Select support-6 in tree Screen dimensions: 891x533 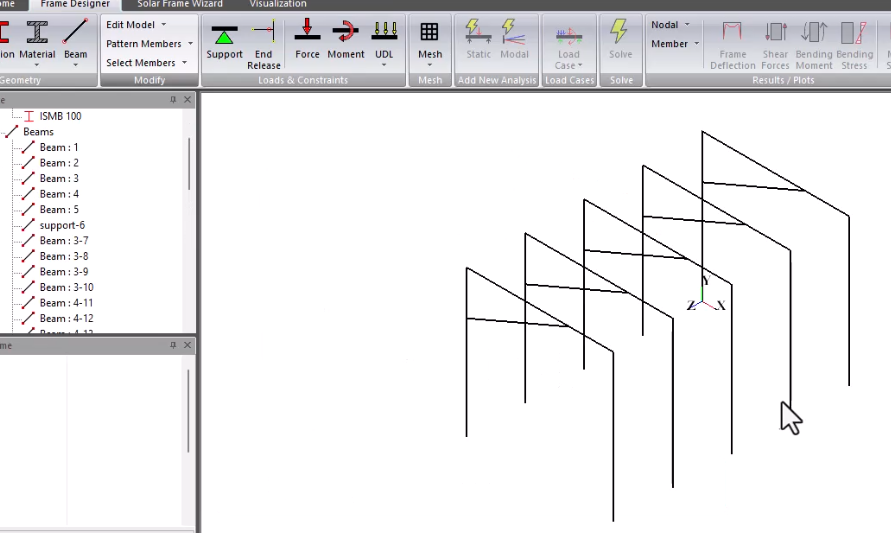click(x=62, y=225)
